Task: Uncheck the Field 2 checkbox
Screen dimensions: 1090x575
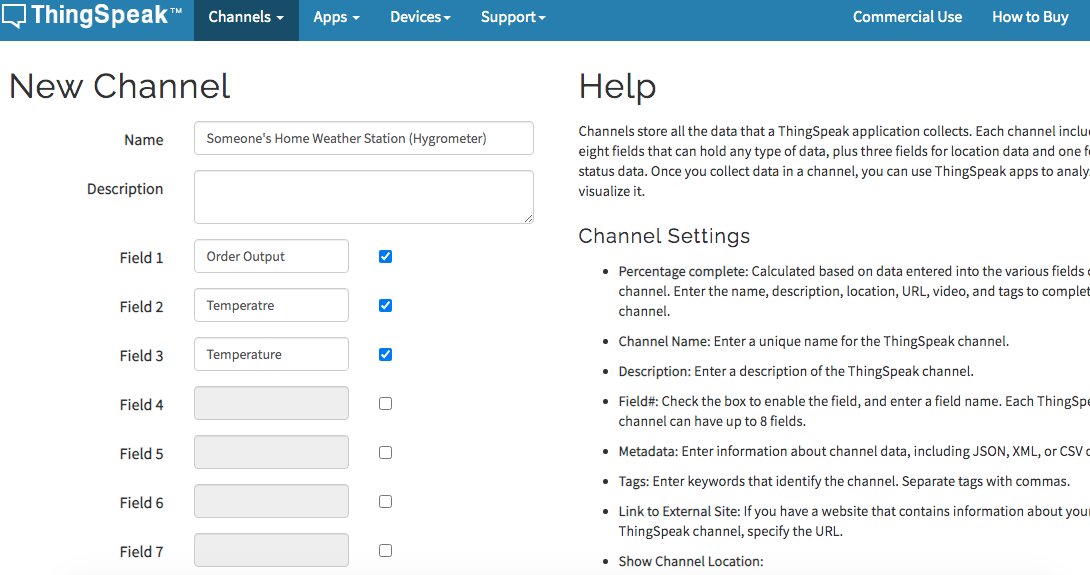Action: 386,306
